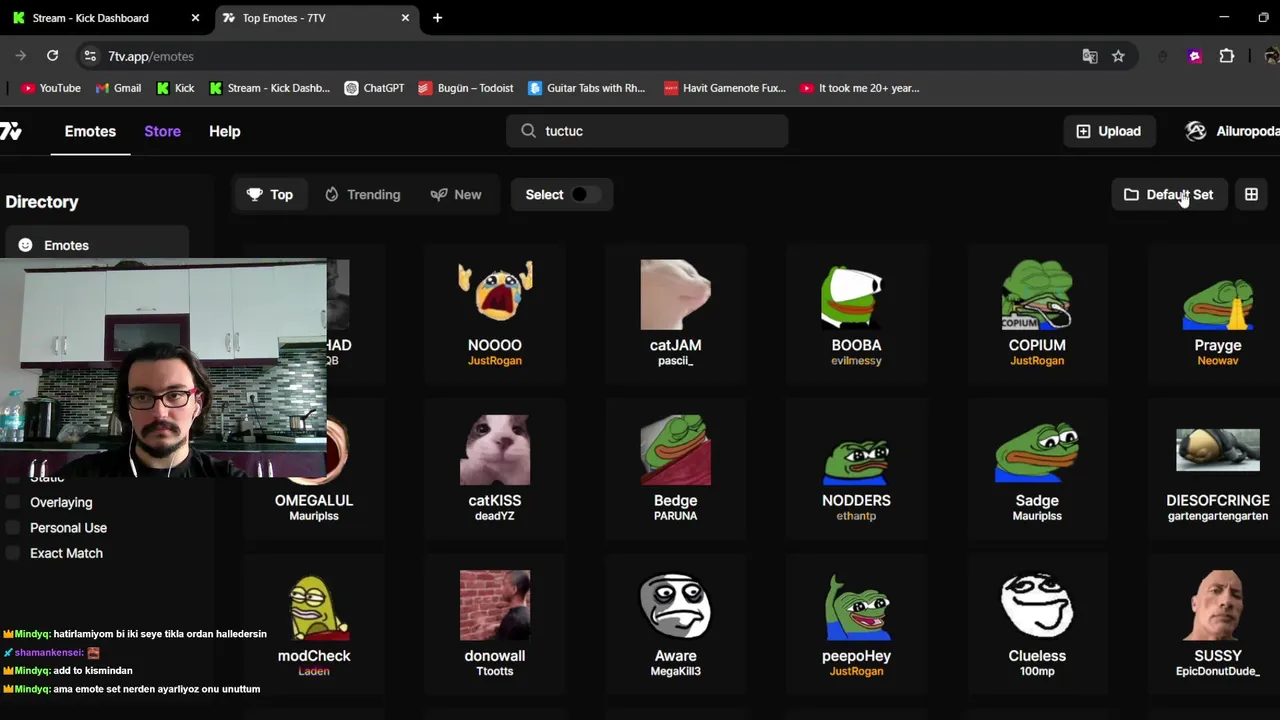The image size is (1280, 720).
Task: Click the search magnifier icon
Action: point(528,131)
